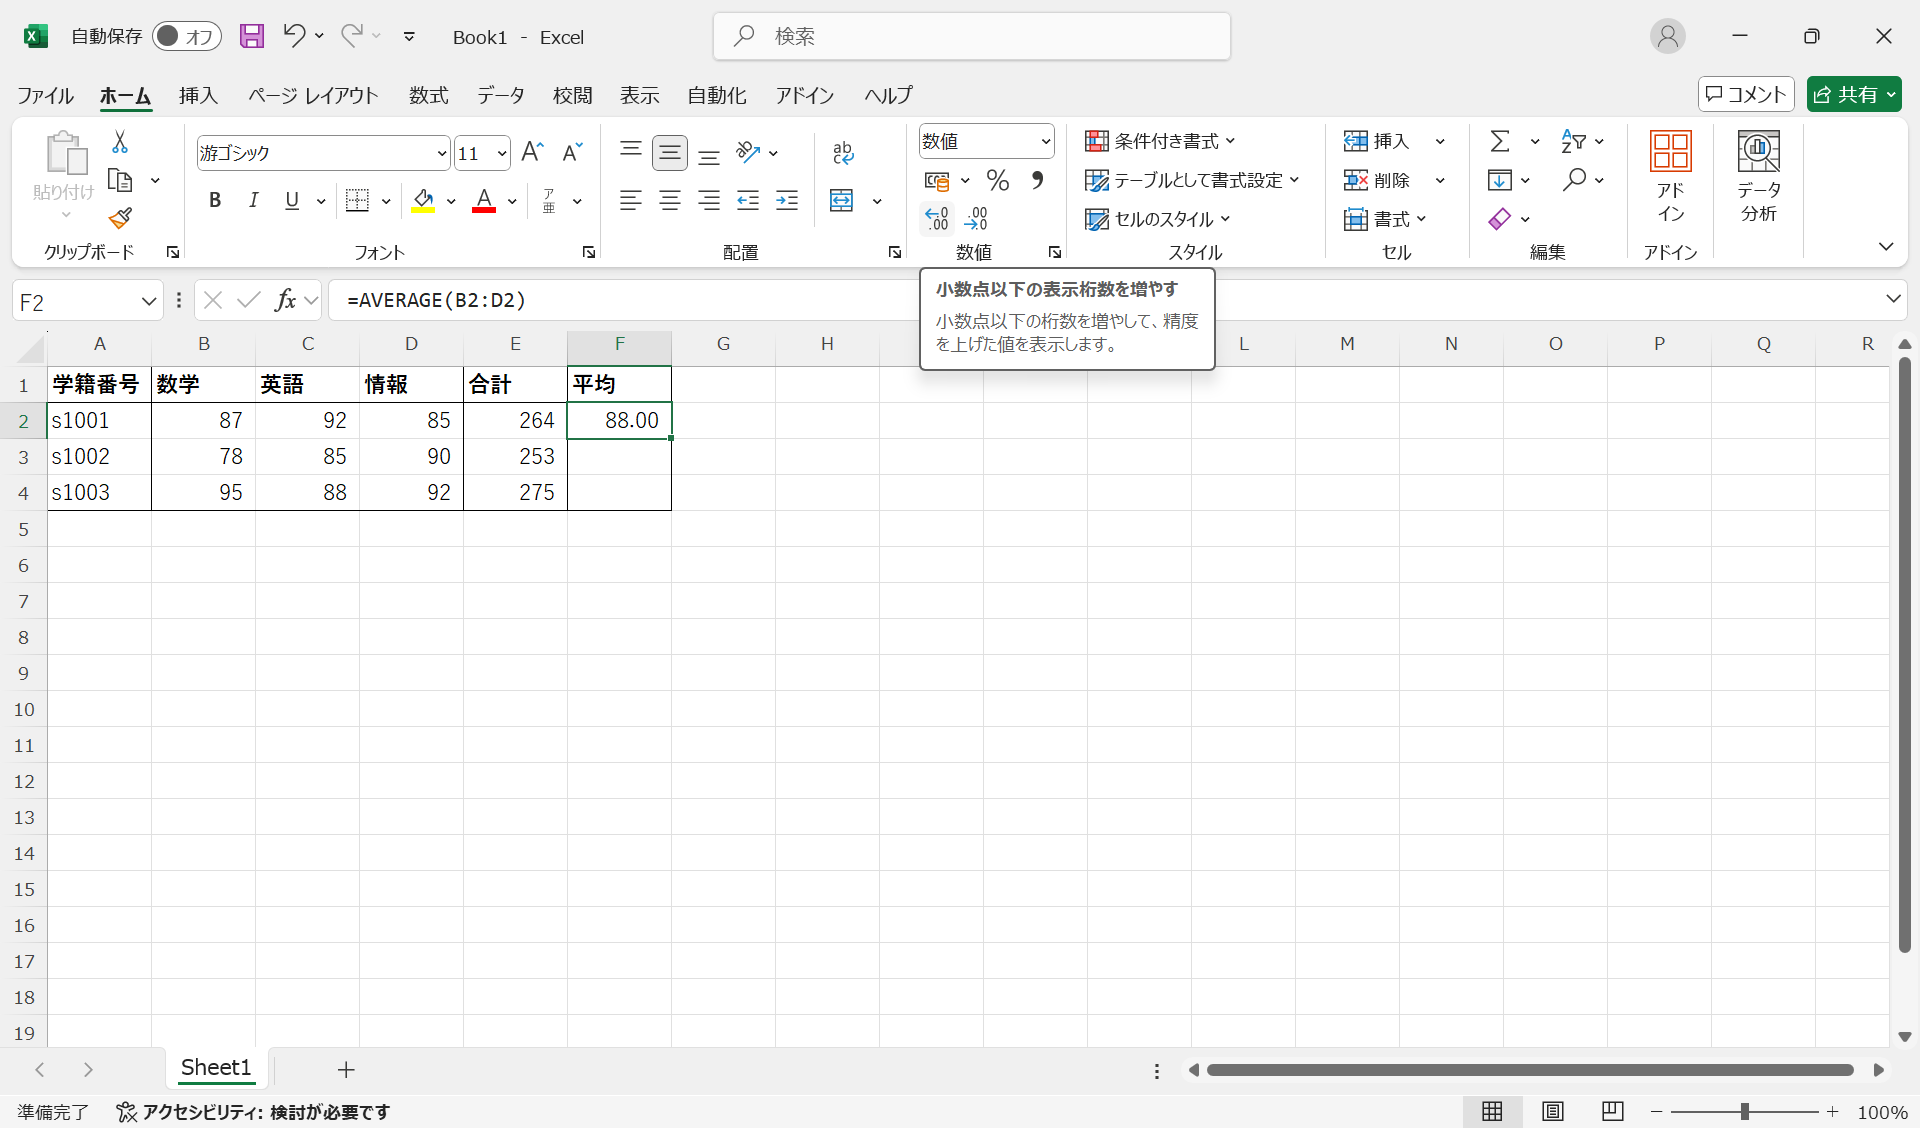Image resolution: width=1920 pixels, height=1128 pixels.
Task: Switch to the 数式 tab
Action: [428, 95]
